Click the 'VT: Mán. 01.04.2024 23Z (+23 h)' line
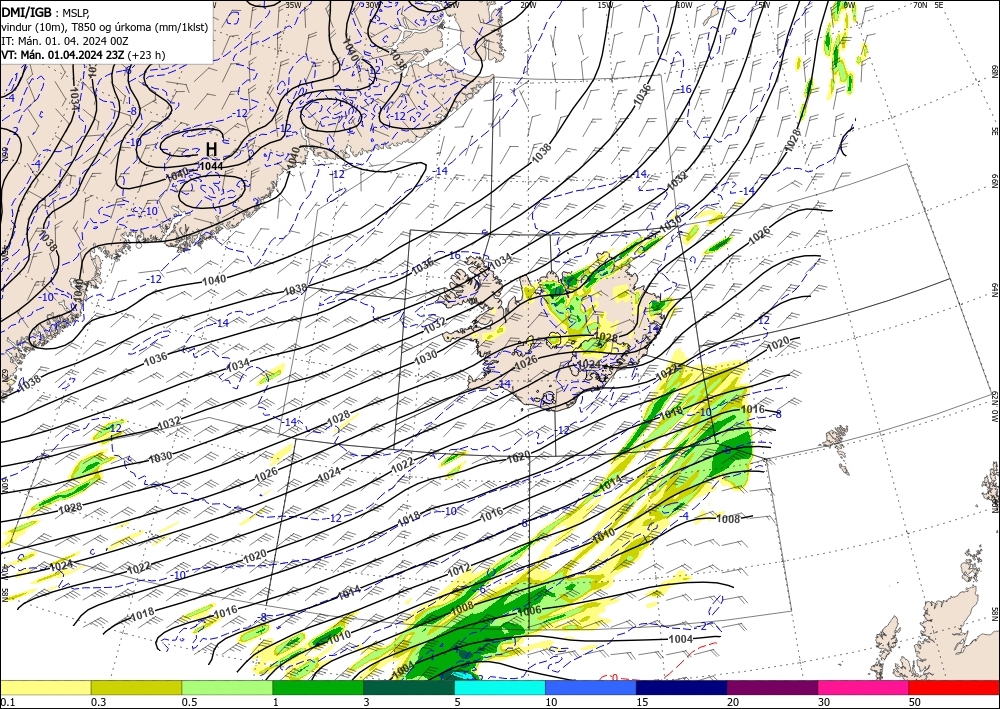Image resolution: width=1000 pixels, height=709 pixels. point(83,55)
